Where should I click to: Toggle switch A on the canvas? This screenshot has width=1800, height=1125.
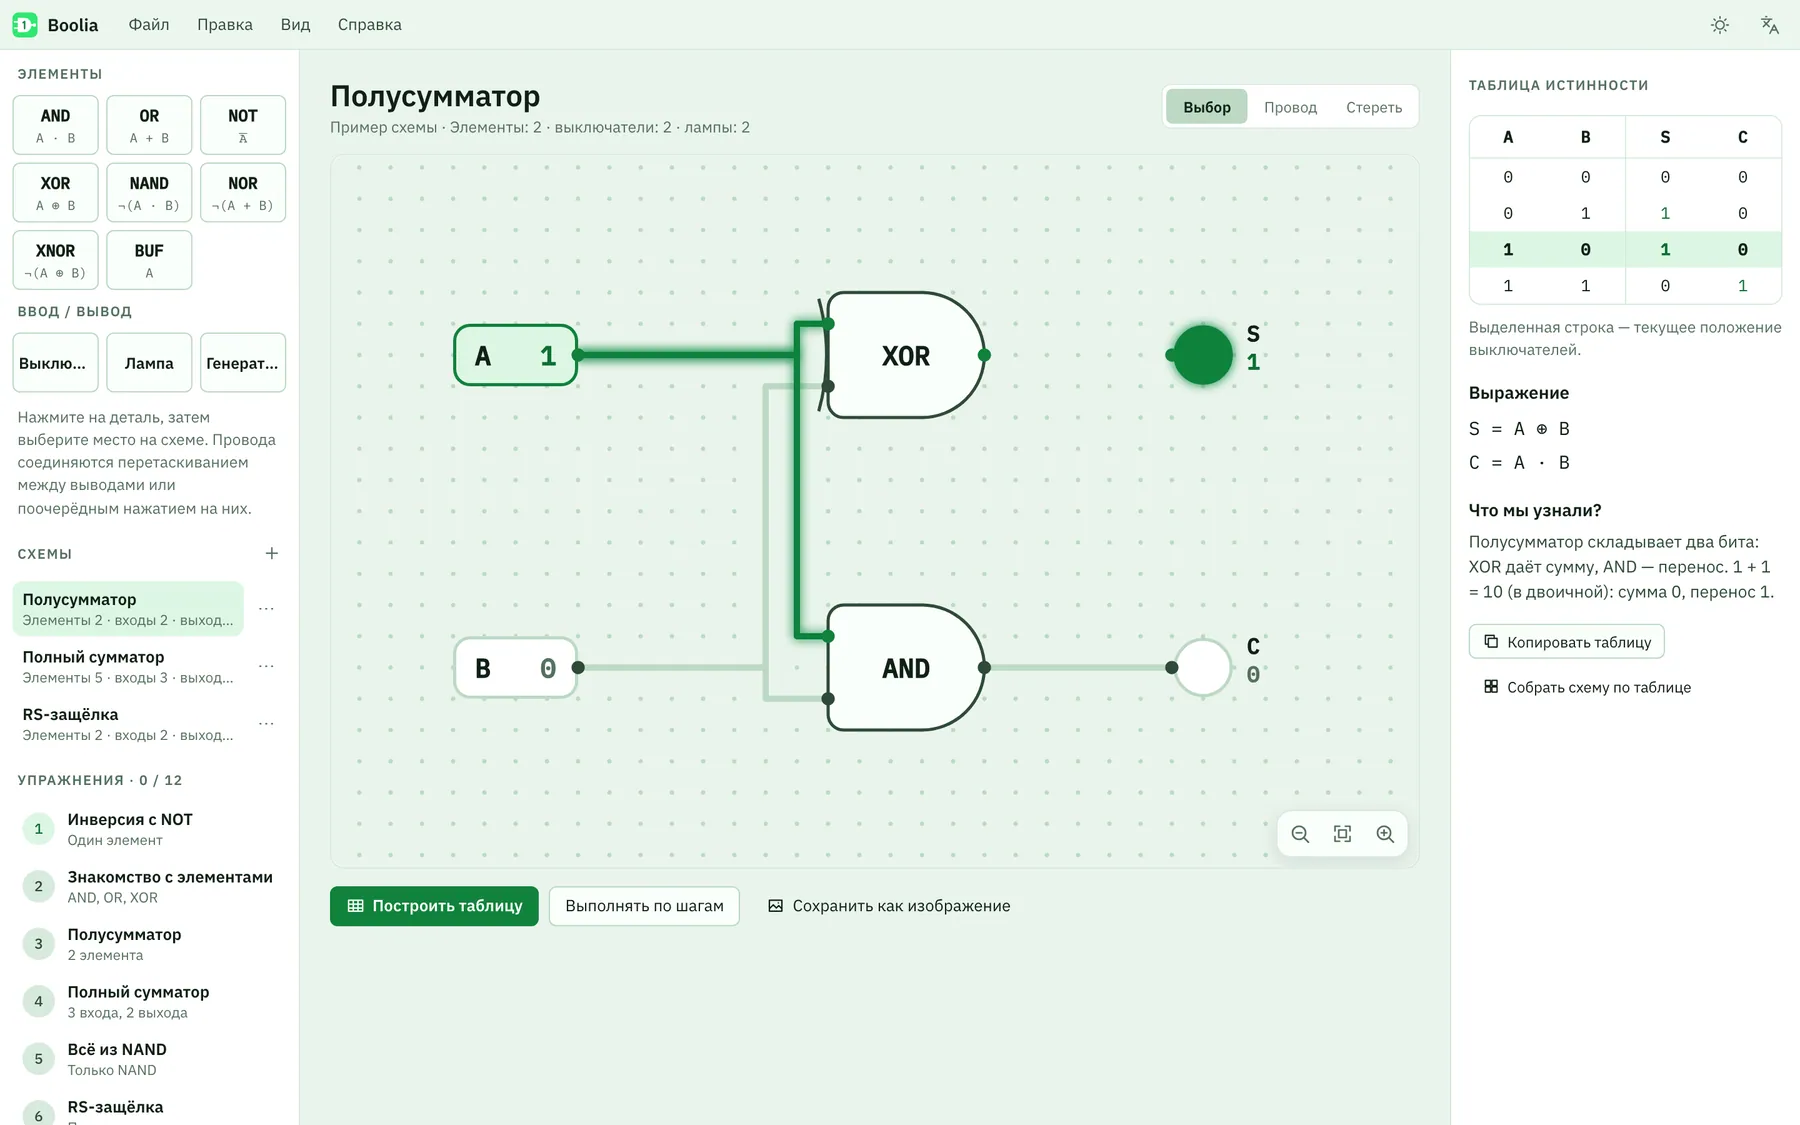coord(515,355)
